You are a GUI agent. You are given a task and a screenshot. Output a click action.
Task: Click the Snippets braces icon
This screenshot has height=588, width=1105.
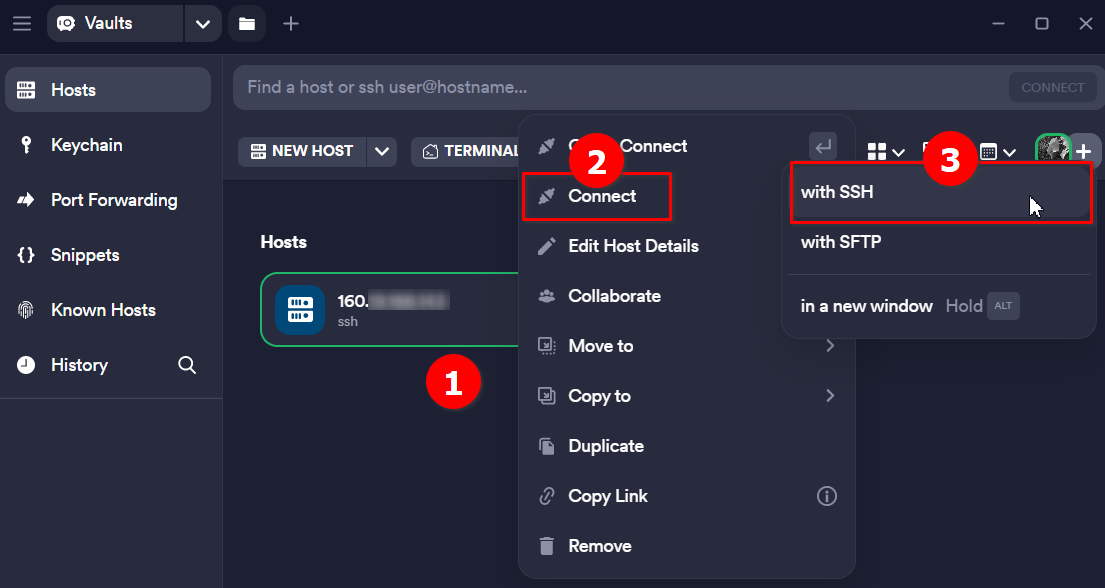[26, 255]
